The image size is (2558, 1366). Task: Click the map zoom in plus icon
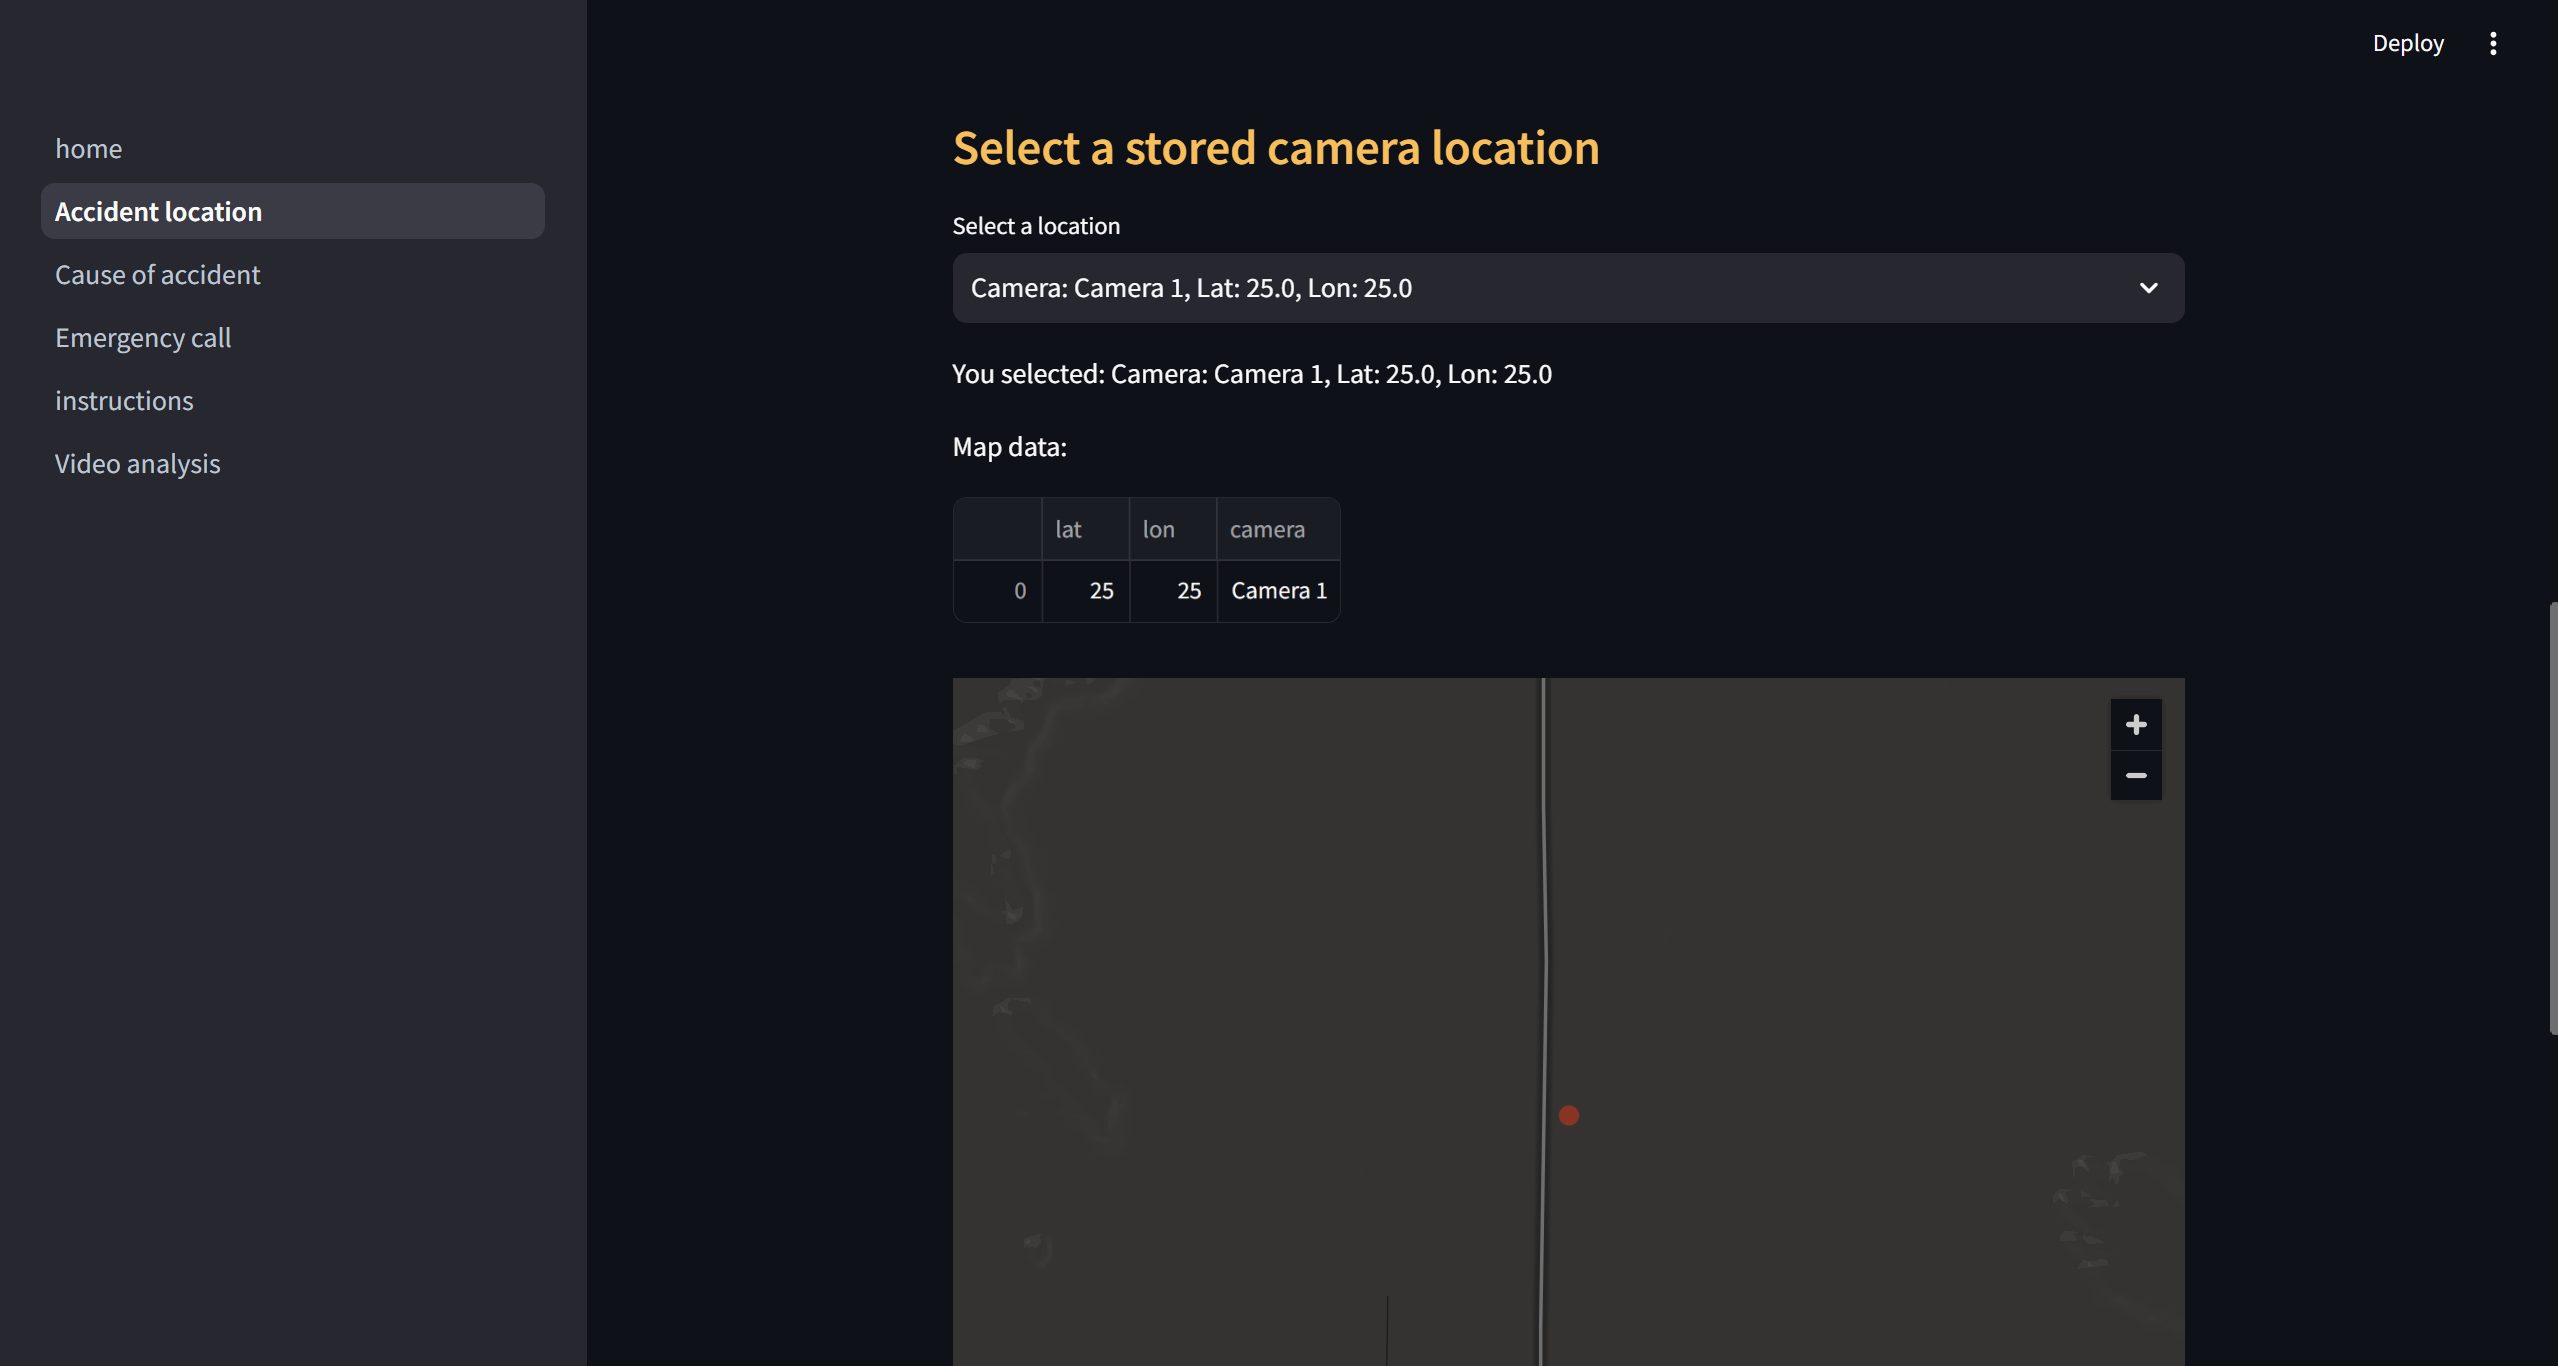point(2135,725)
